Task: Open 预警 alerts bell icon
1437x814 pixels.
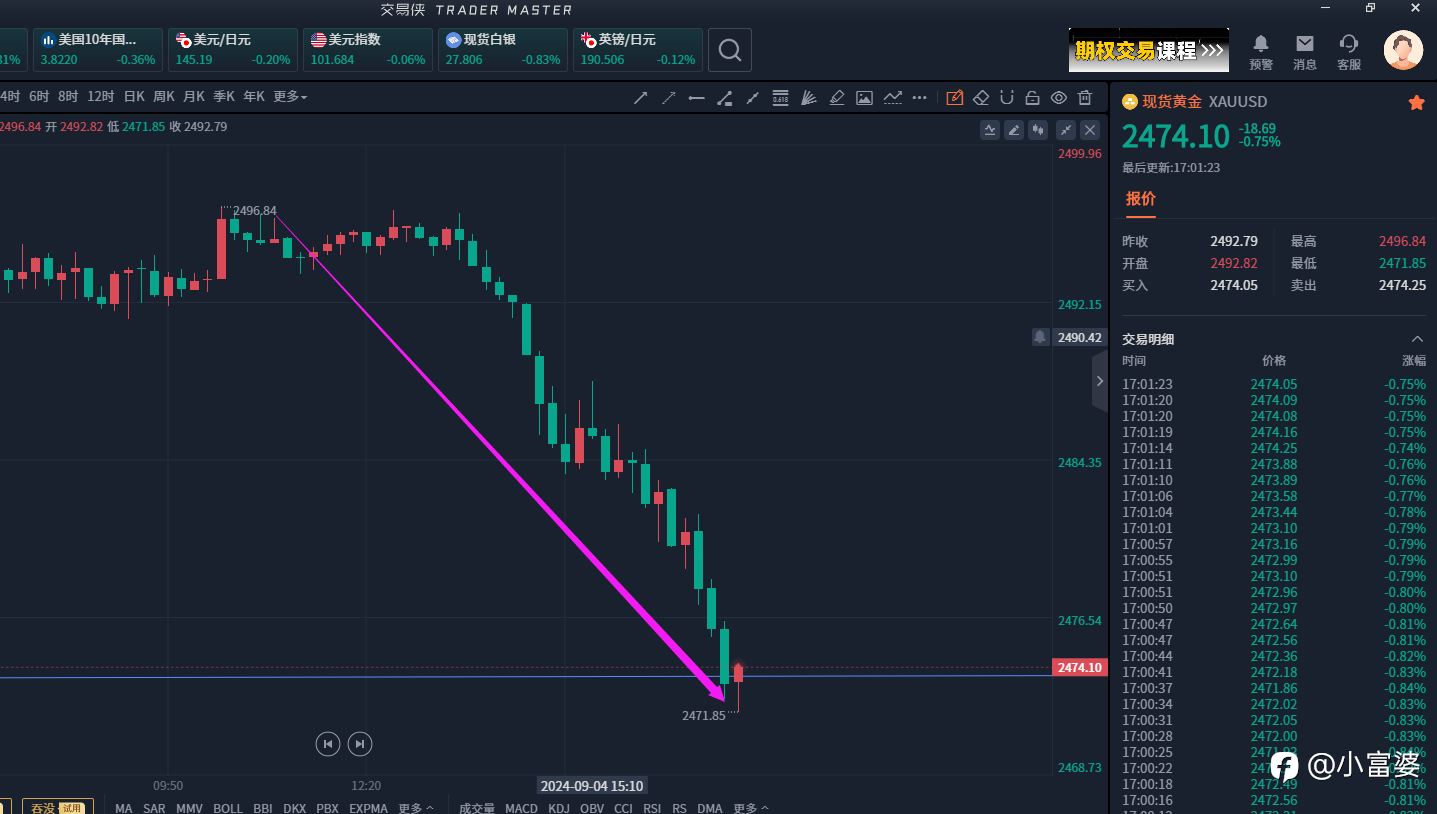Action: point(1261,52)
